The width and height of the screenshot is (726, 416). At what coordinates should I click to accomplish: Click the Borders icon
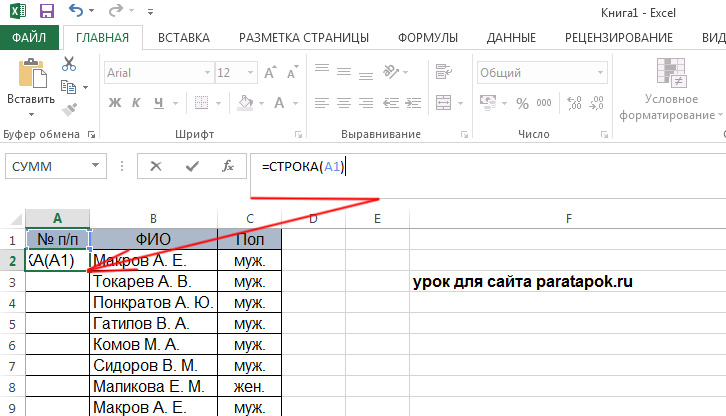point(201,102)
